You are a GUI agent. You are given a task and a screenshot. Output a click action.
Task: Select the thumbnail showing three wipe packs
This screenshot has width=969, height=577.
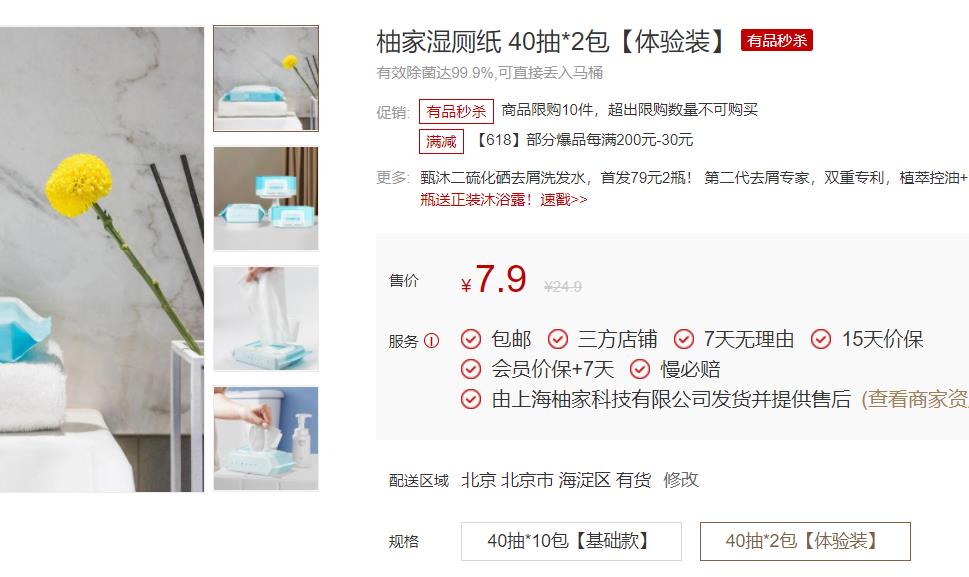click(x=266, y=198)
